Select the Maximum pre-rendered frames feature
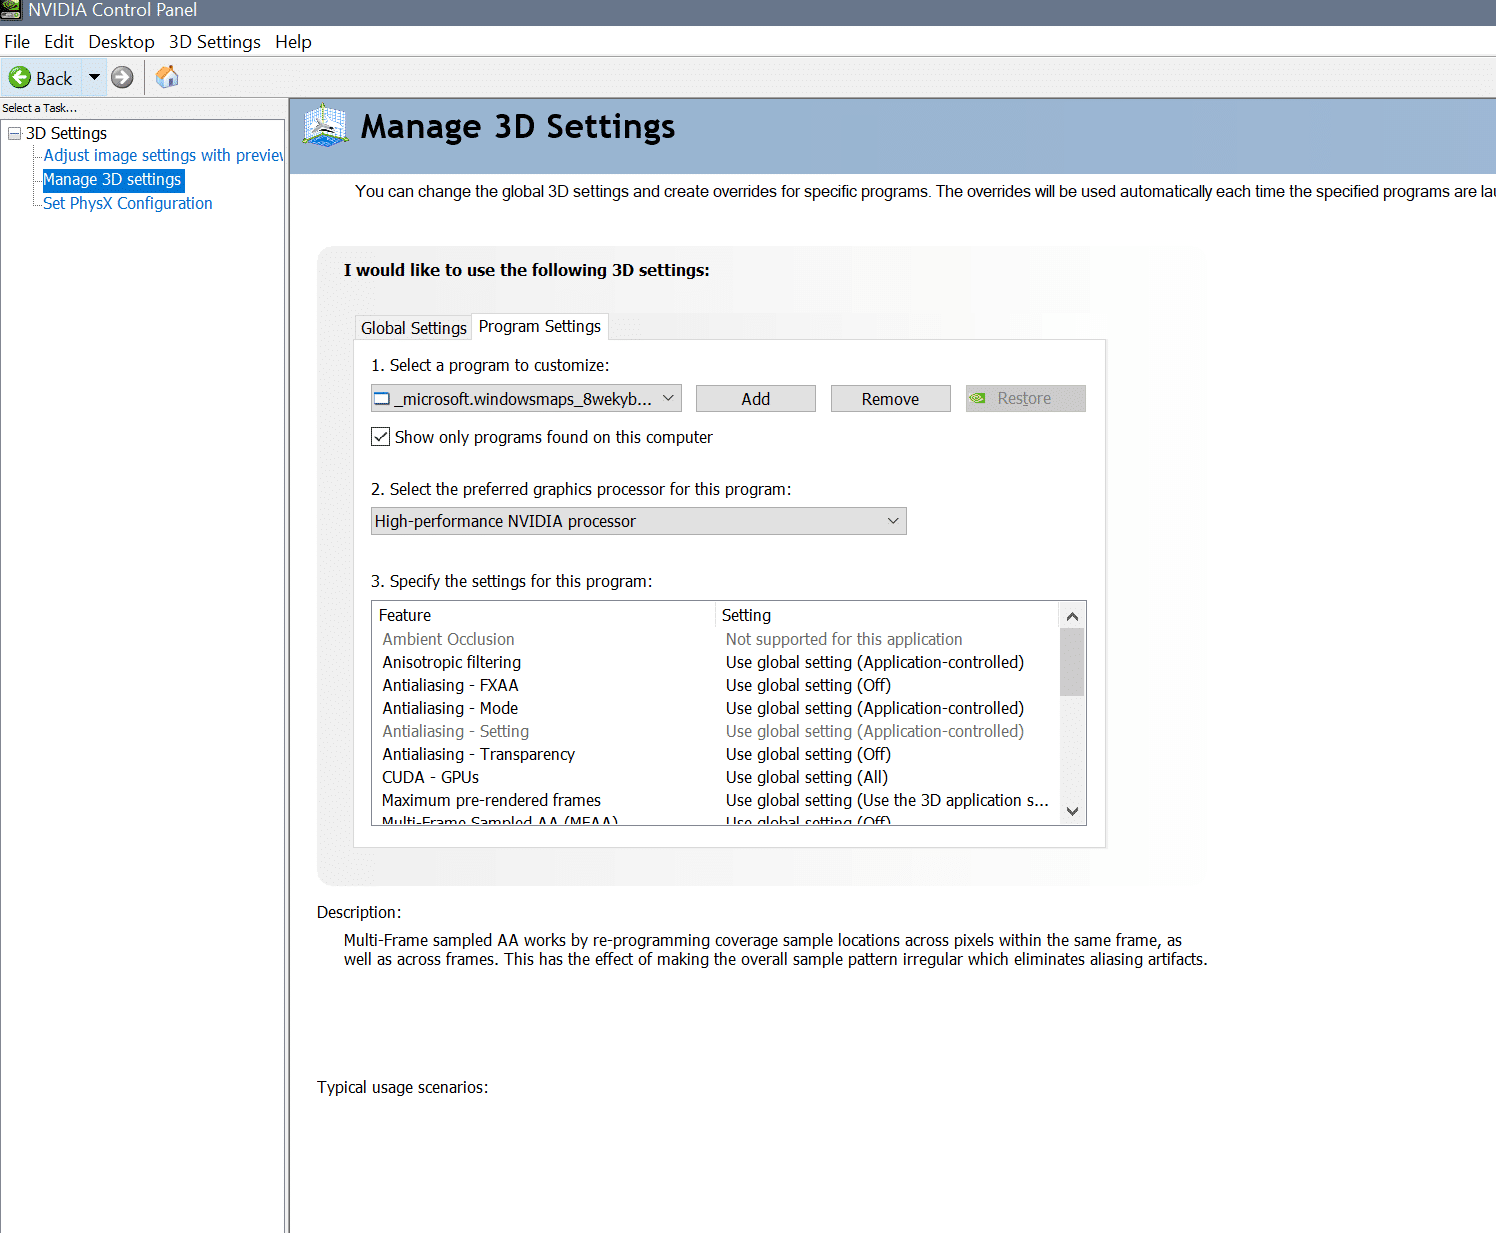The width and height of the screenshot is (1496, 1233). 491,800
